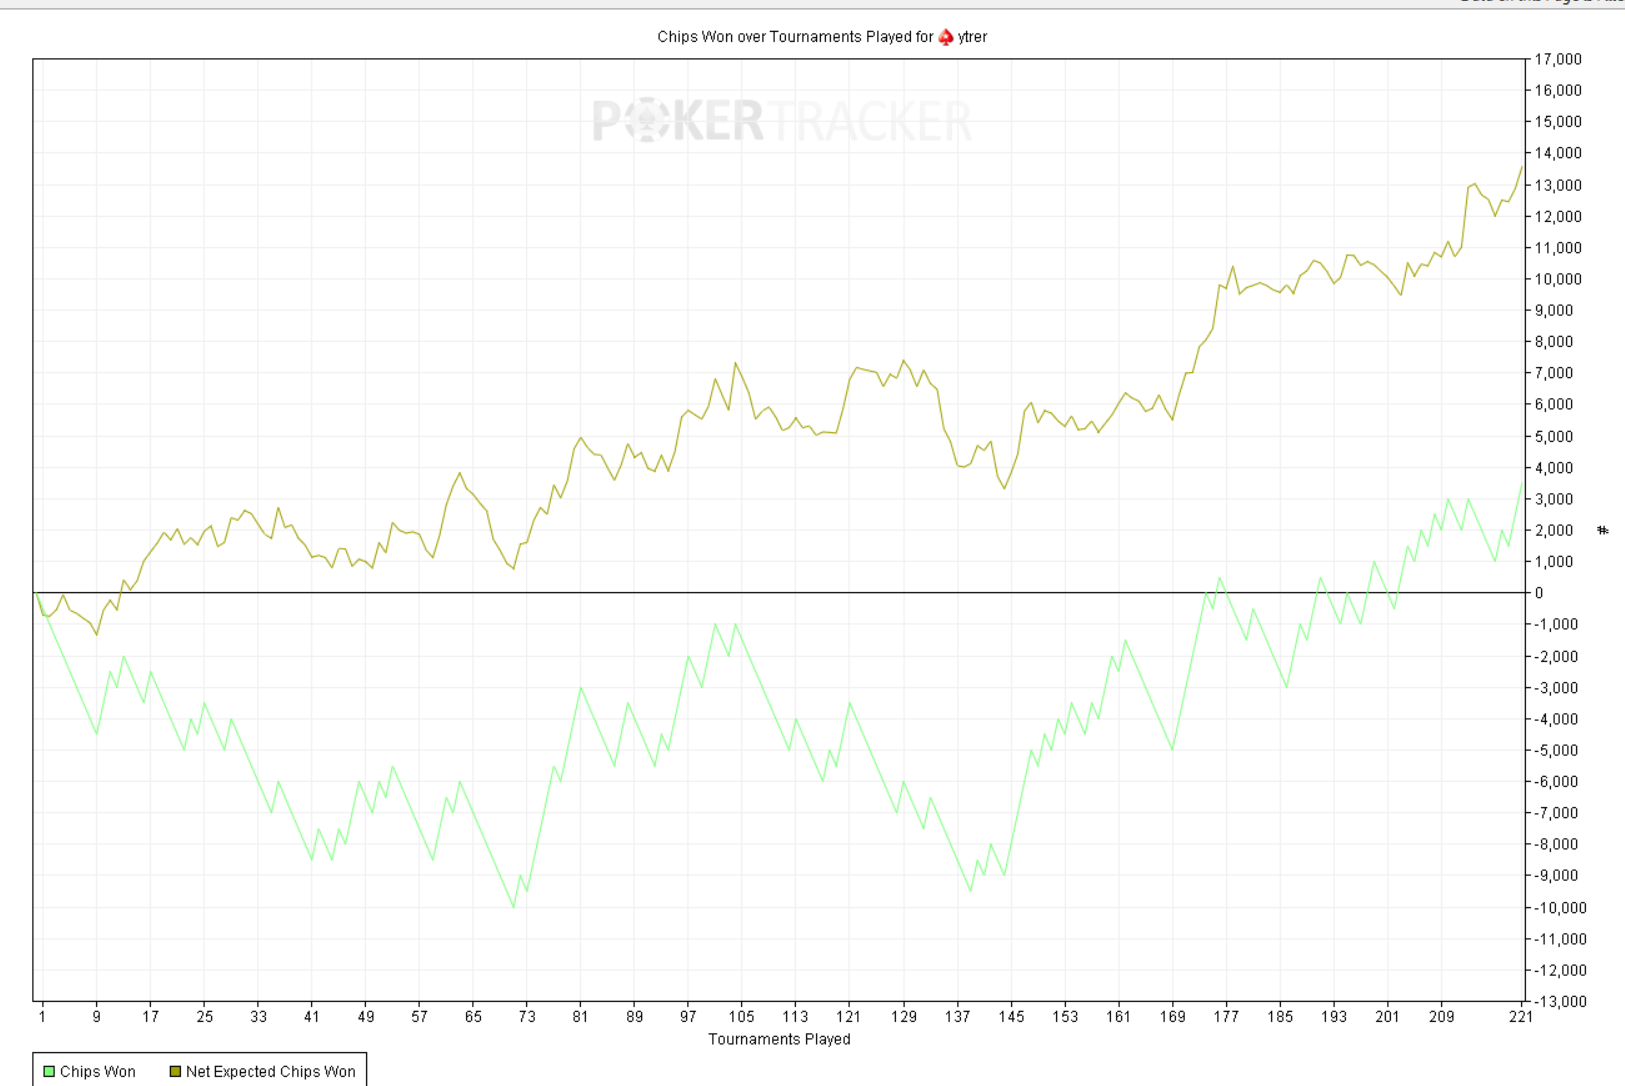Click x-axis tick label "113"
Image resolution: width=1625 pixels, height=1086 pixels.
pyautogui.click(x=796, y=1017)
